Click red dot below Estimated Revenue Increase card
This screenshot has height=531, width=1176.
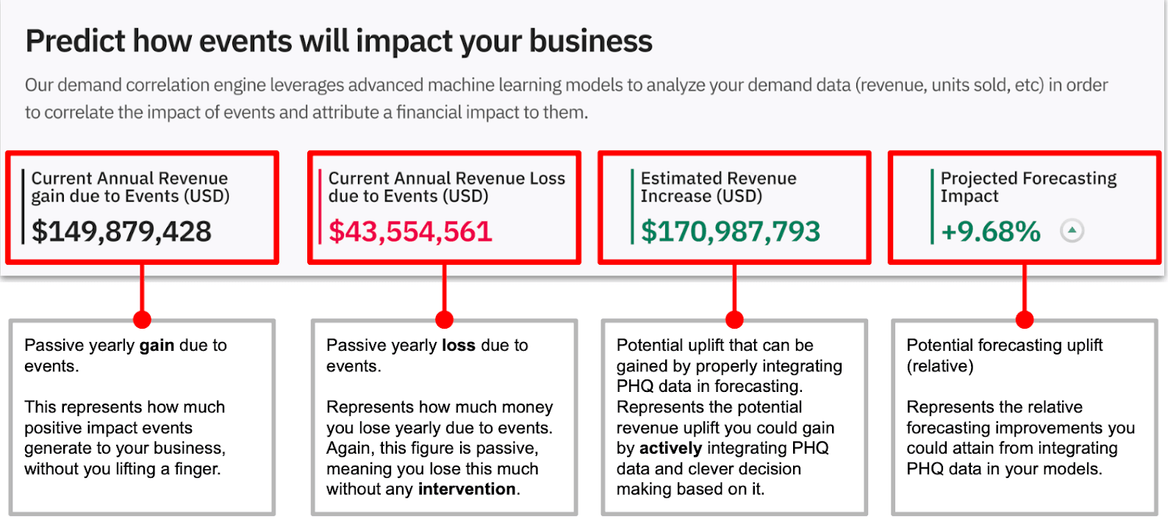735,320
